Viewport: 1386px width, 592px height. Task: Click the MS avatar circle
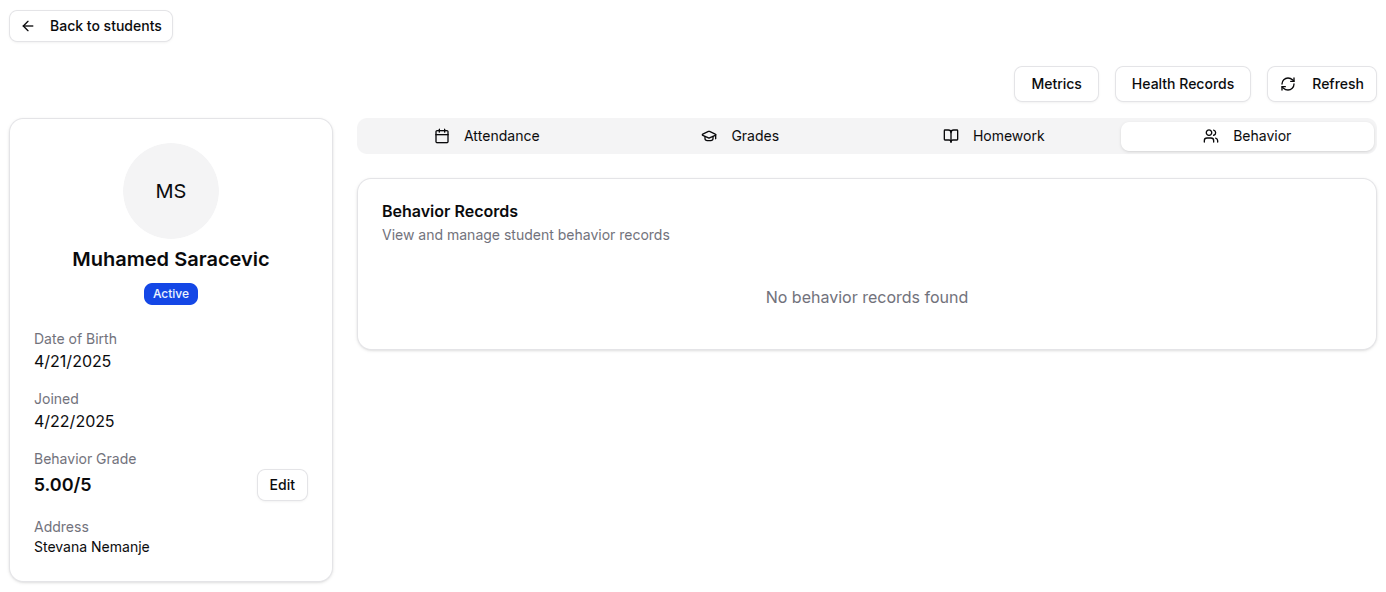click(x=171, y=191)
